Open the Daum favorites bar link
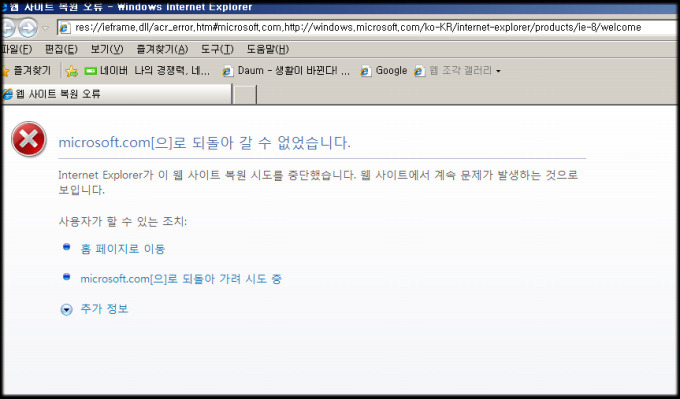Screen dimensions: 680x399 tap(285, 71)
